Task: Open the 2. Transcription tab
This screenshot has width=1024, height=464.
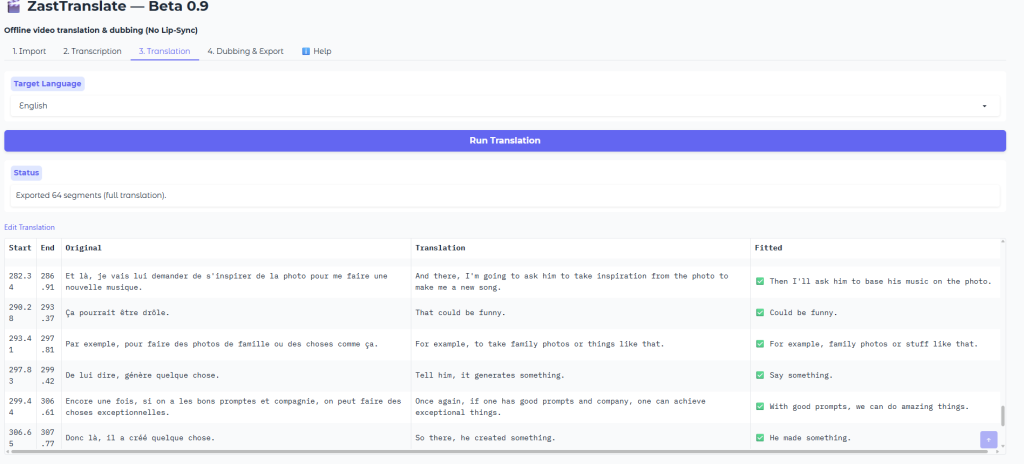Action: point(92,51)
